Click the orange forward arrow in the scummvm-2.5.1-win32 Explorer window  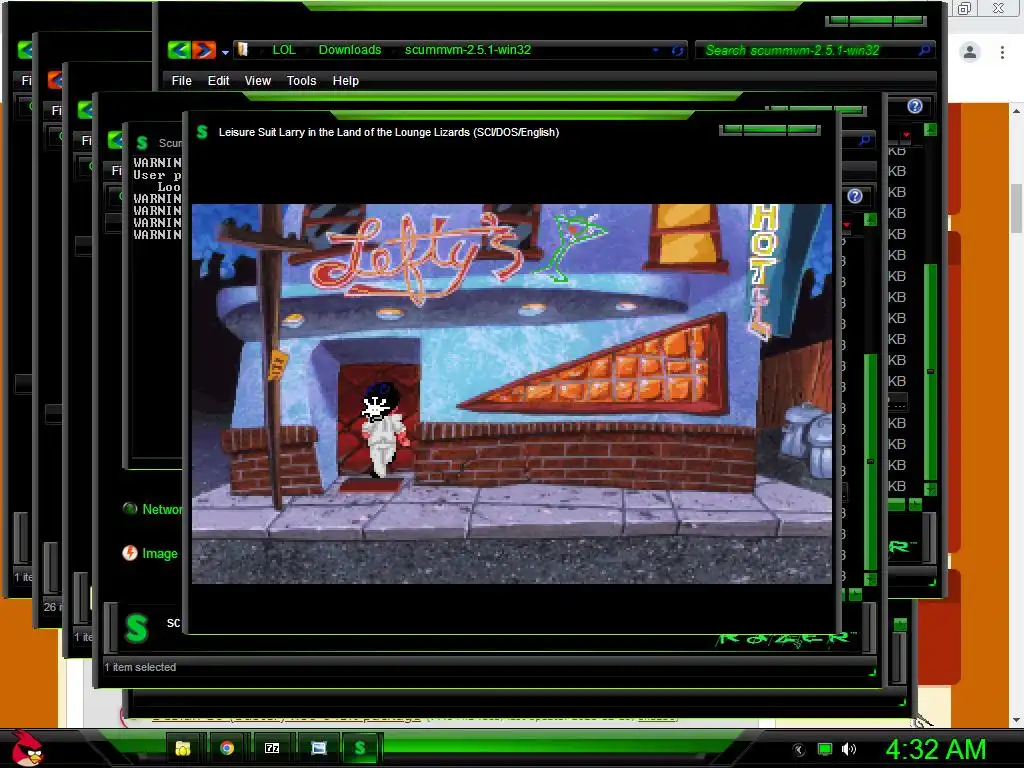tap(204, 50)
